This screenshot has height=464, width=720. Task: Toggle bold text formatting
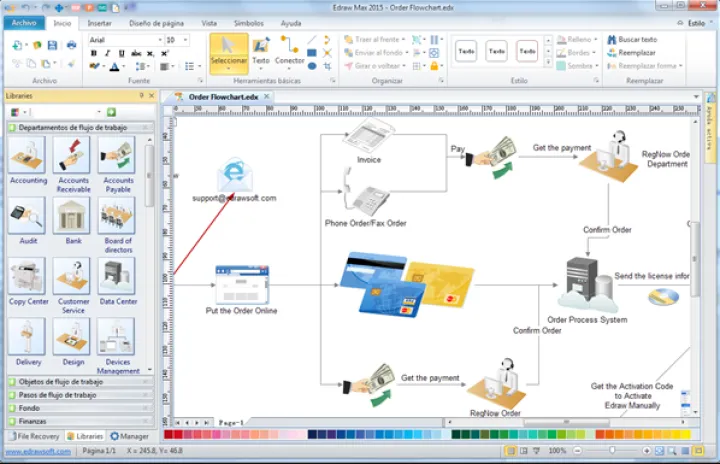[x=93, y=54]
